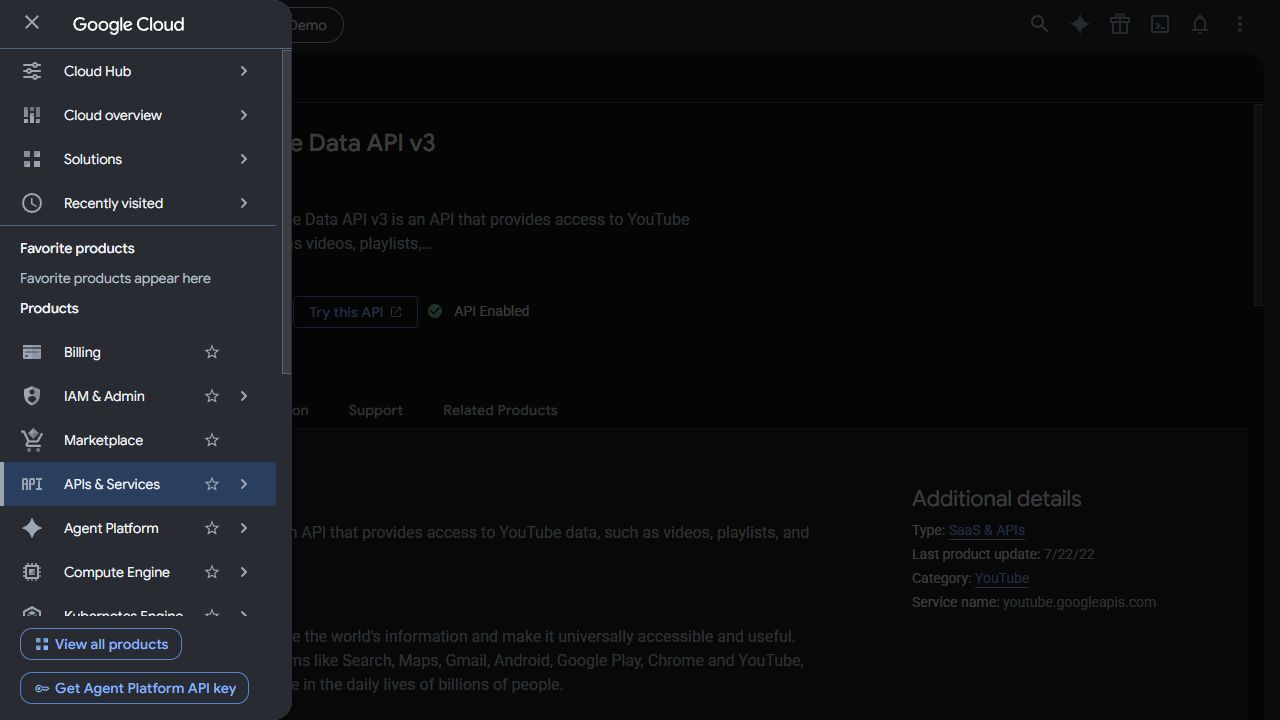Click the Compute Engine chip icon
Viewport: 1280px width, 720px height.
(x=32, y=572)
